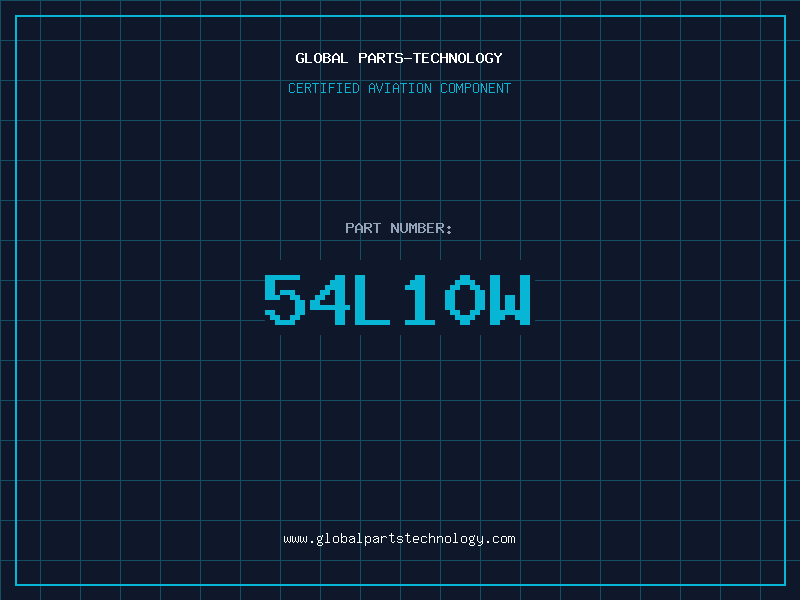
Task: Select the part number 54L10W
Action: (397, 299)
